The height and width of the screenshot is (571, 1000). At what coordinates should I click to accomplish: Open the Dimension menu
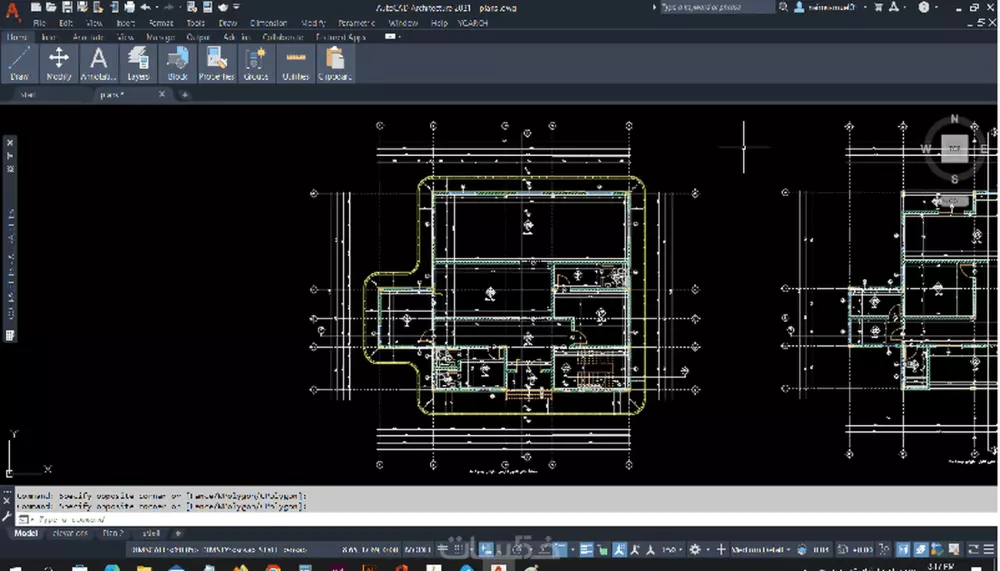click(x=267, y=22)
